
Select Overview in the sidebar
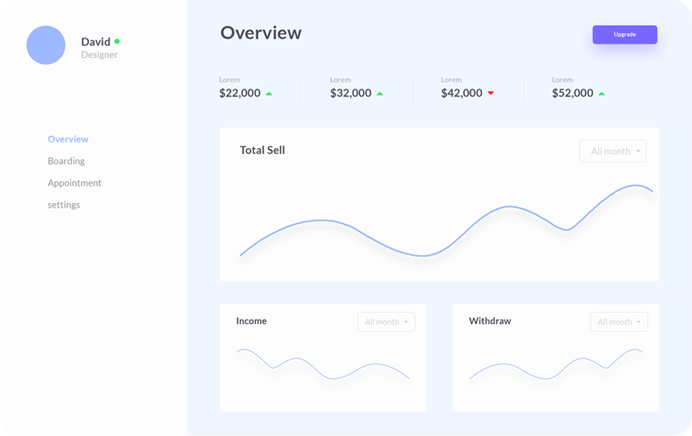(x=68, y=139)
